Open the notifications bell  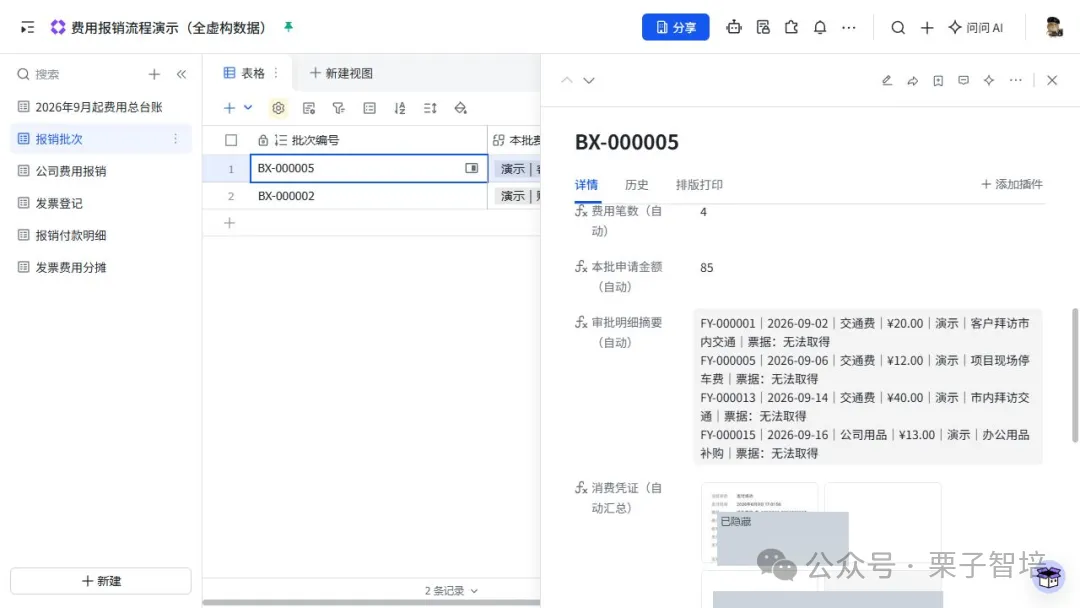coord(820,28)
